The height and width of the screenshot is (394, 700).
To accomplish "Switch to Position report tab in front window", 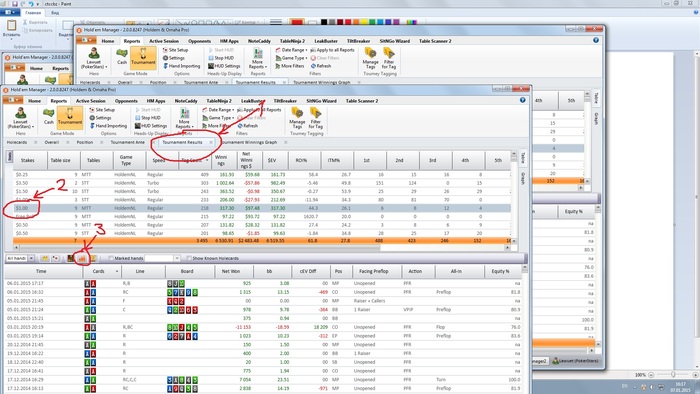I will pos(84,142).
